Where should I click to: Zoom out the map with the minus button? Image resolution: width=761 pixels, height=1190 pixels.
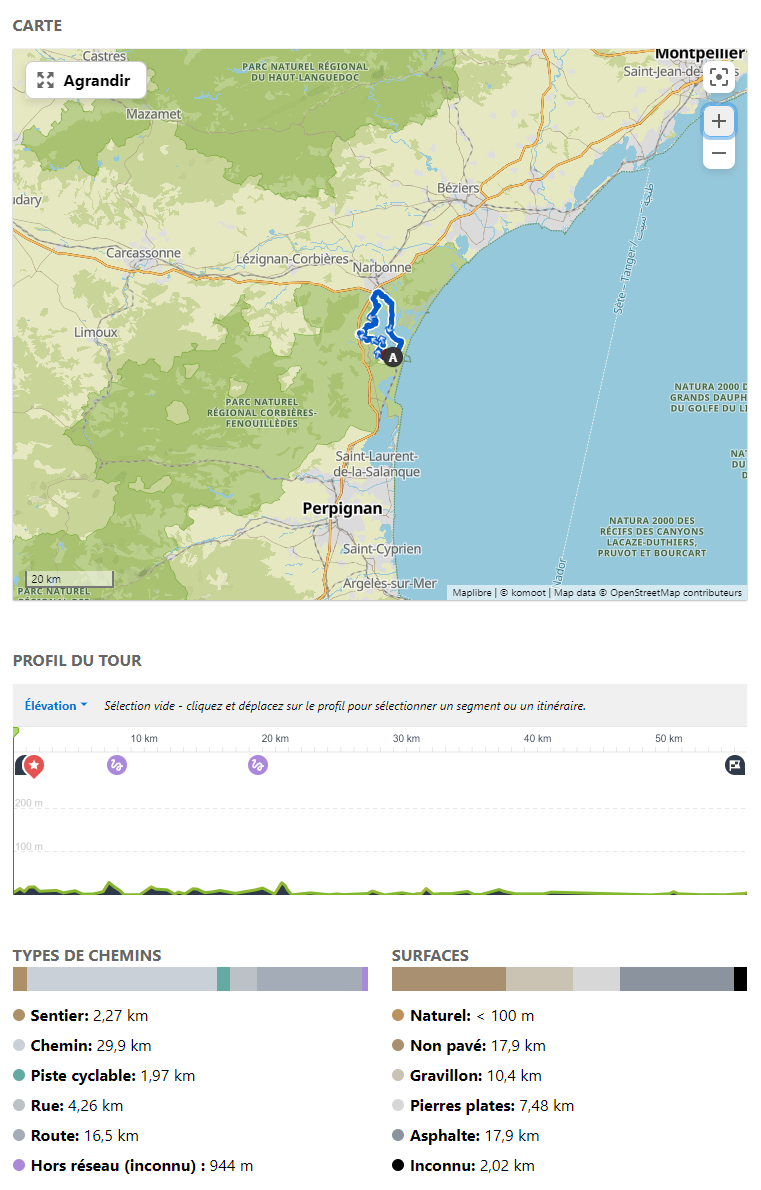click(x=719, y=153)
